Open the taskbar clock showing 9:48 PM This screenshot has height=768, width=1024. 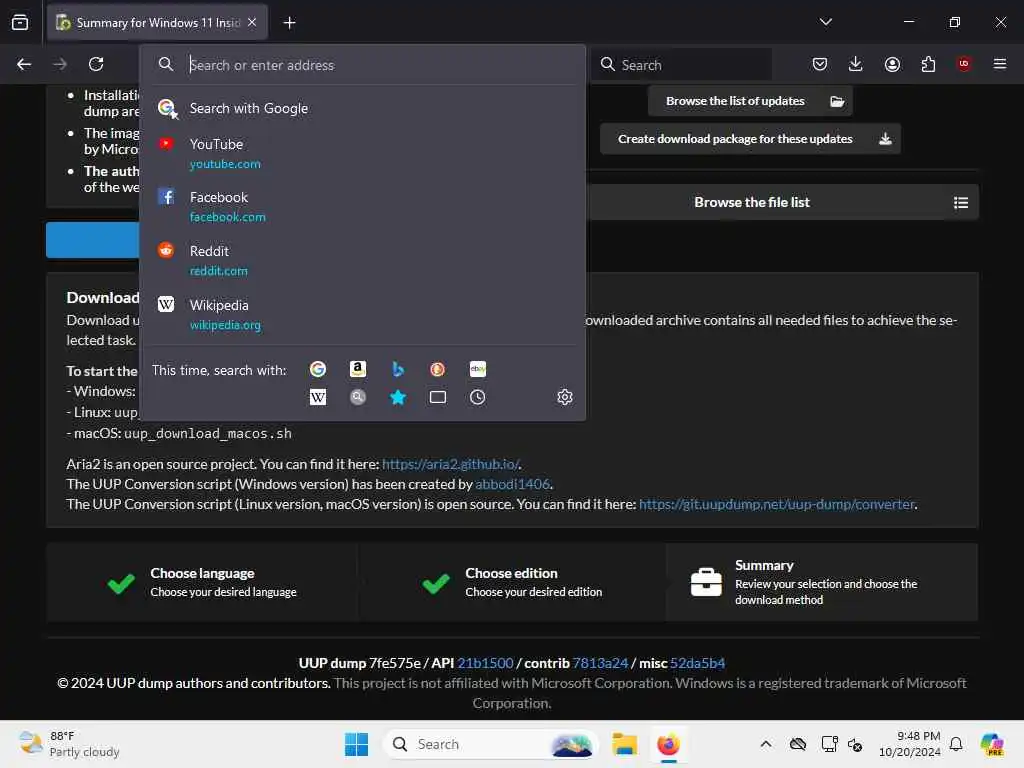click(x=909, y=744)
